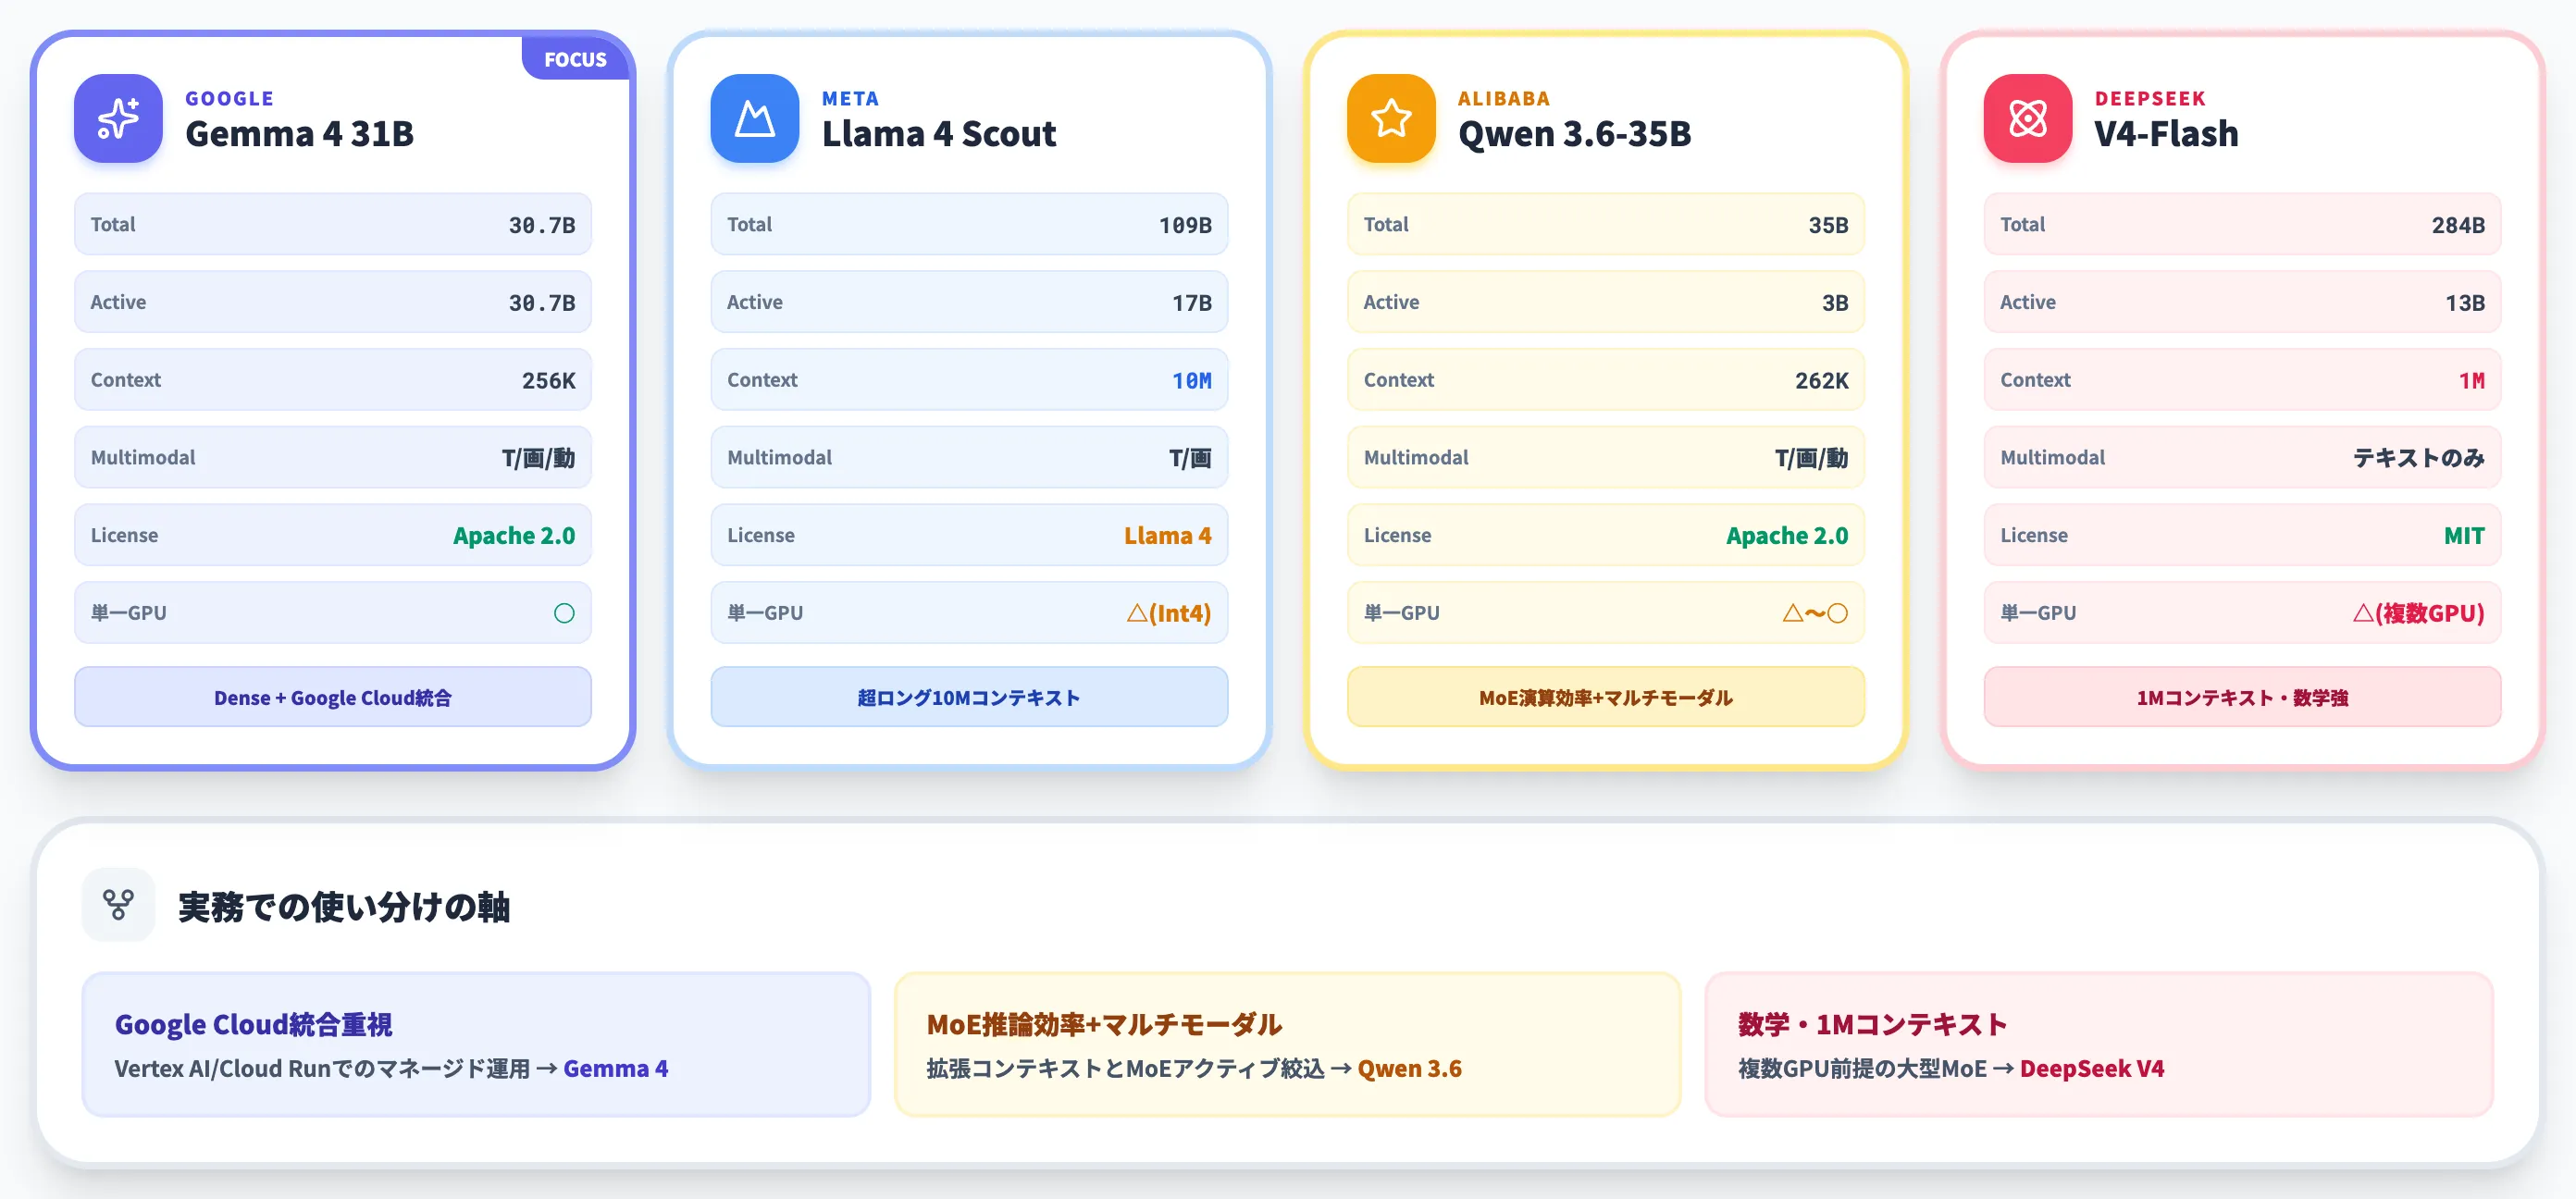Click Gemma's Multimodal value T/画/動
This screenshot has height=1199, width=2576.
click(x=538, y=458)
